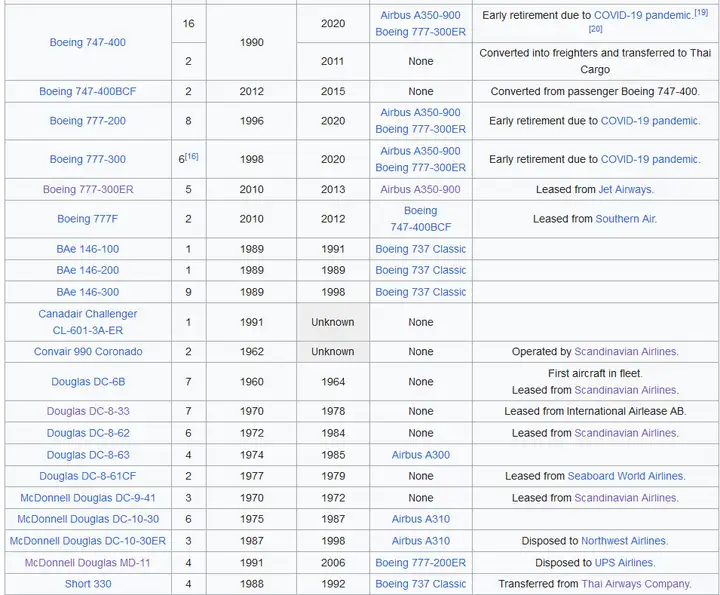Click citation [20] in the 747-400 notes

pyautogui.click(x=596, y=29)
